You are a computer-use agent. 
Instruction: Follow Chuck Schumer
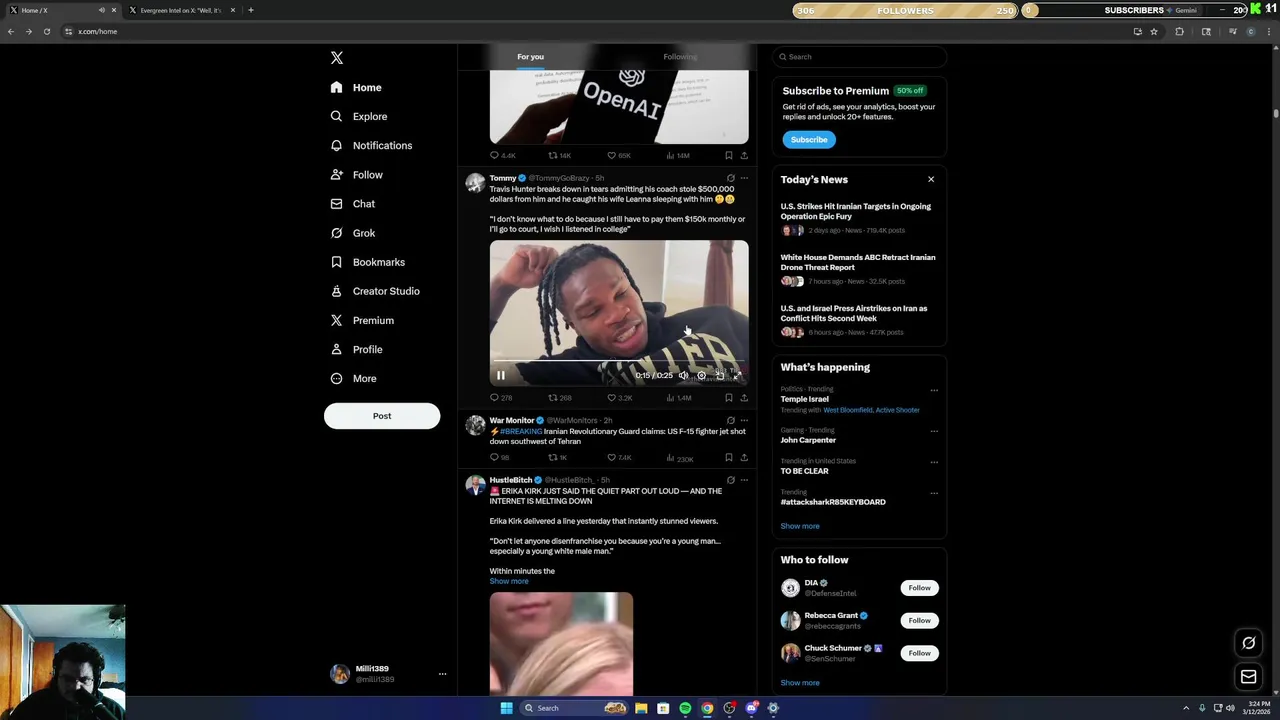(x=919, y=653)
